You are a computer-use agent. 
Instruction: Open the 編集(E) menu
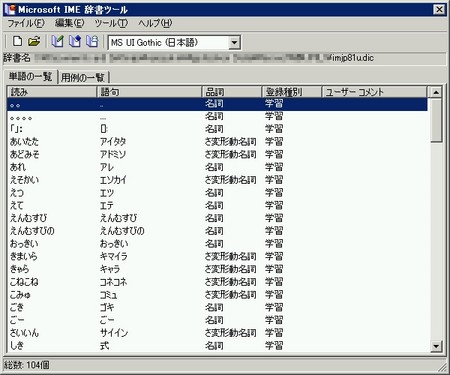pyautogui.click(x=70, y=23)
